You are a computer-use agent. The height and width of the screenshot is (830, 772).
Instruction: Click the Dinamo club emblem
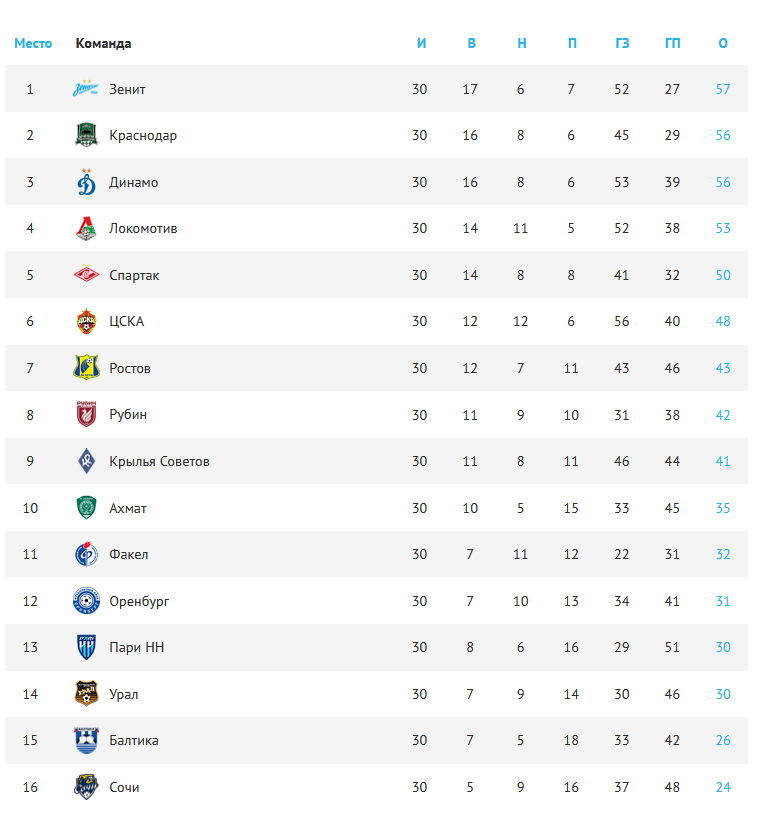(x=86, y=182)
